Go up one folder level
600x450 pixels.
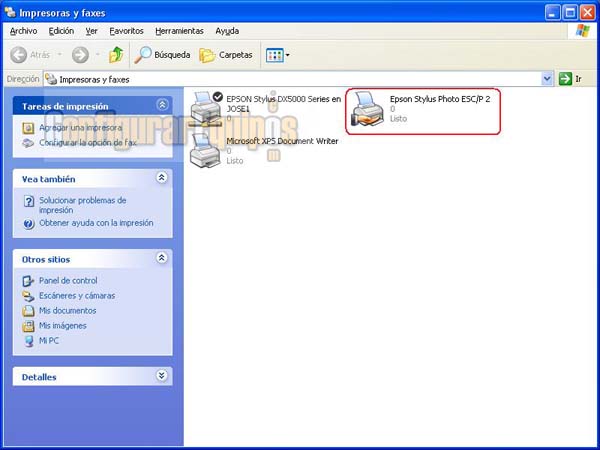(x=116, y=55)
